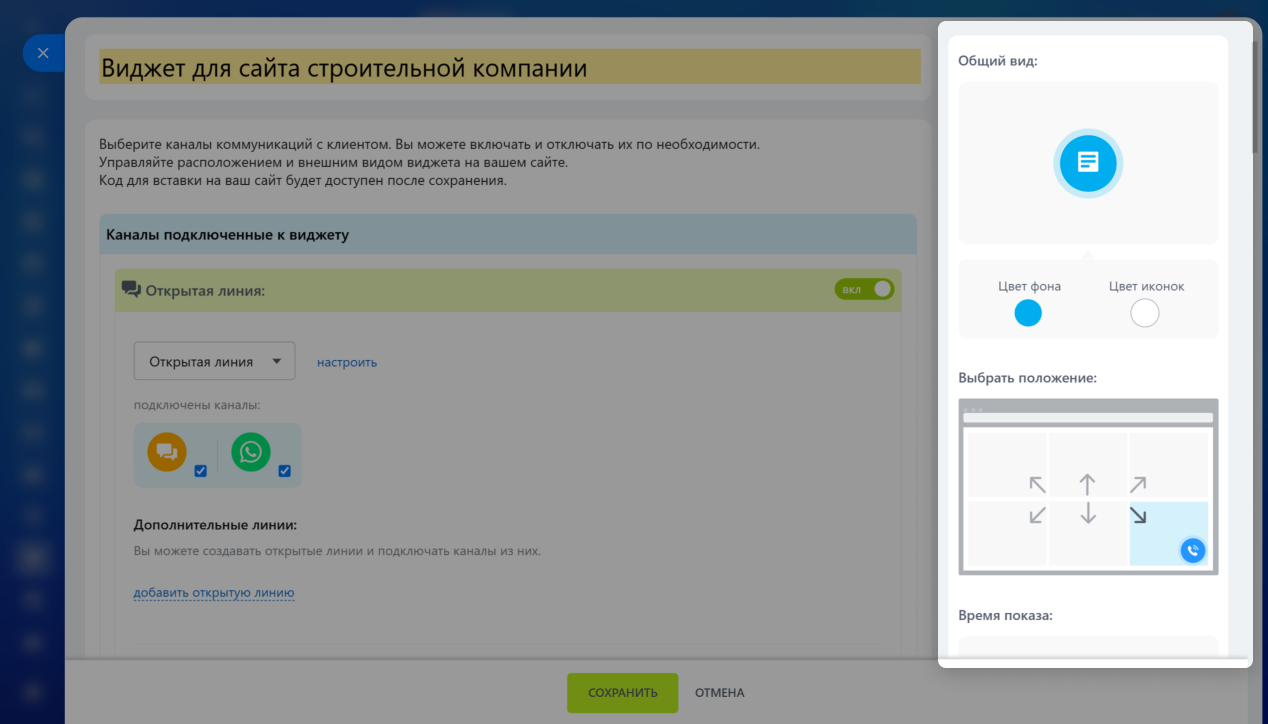Click the 'Время показа:' label

[x=1005, y=615]
